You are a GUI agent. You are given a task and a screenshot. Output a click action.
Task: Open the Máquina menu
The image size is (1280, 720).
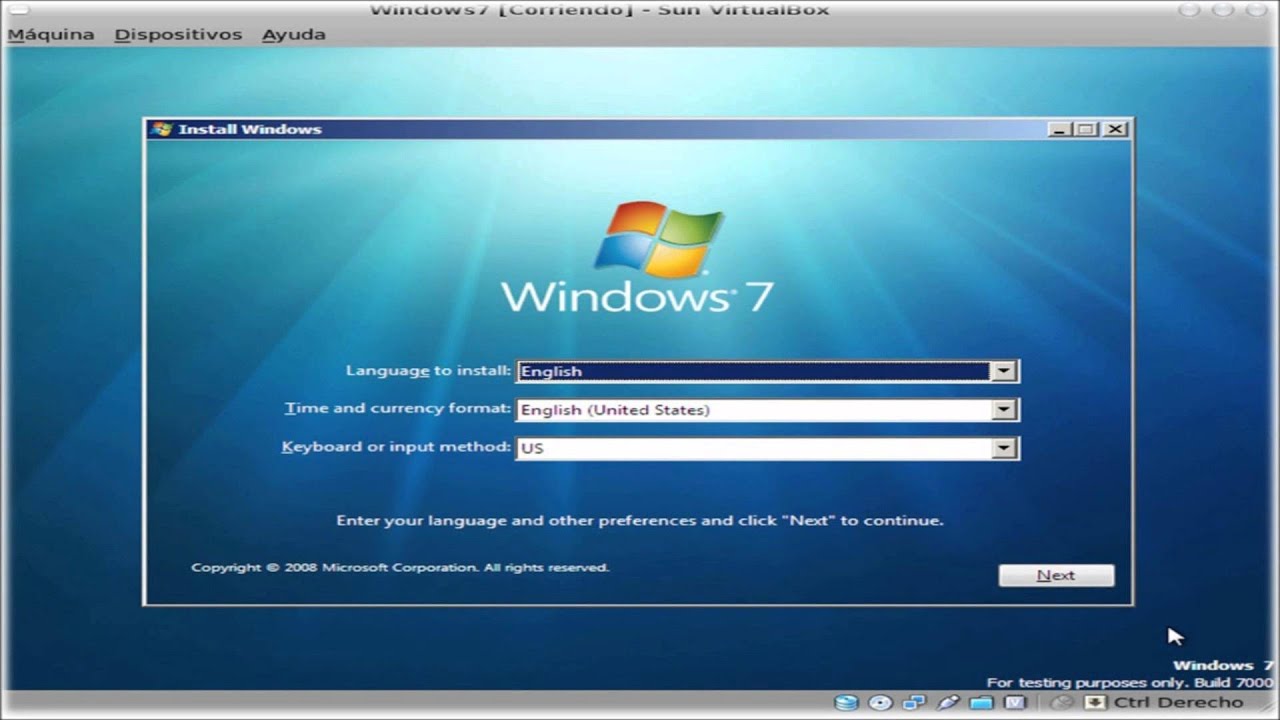pyautogui.click(x=51, y=34)
